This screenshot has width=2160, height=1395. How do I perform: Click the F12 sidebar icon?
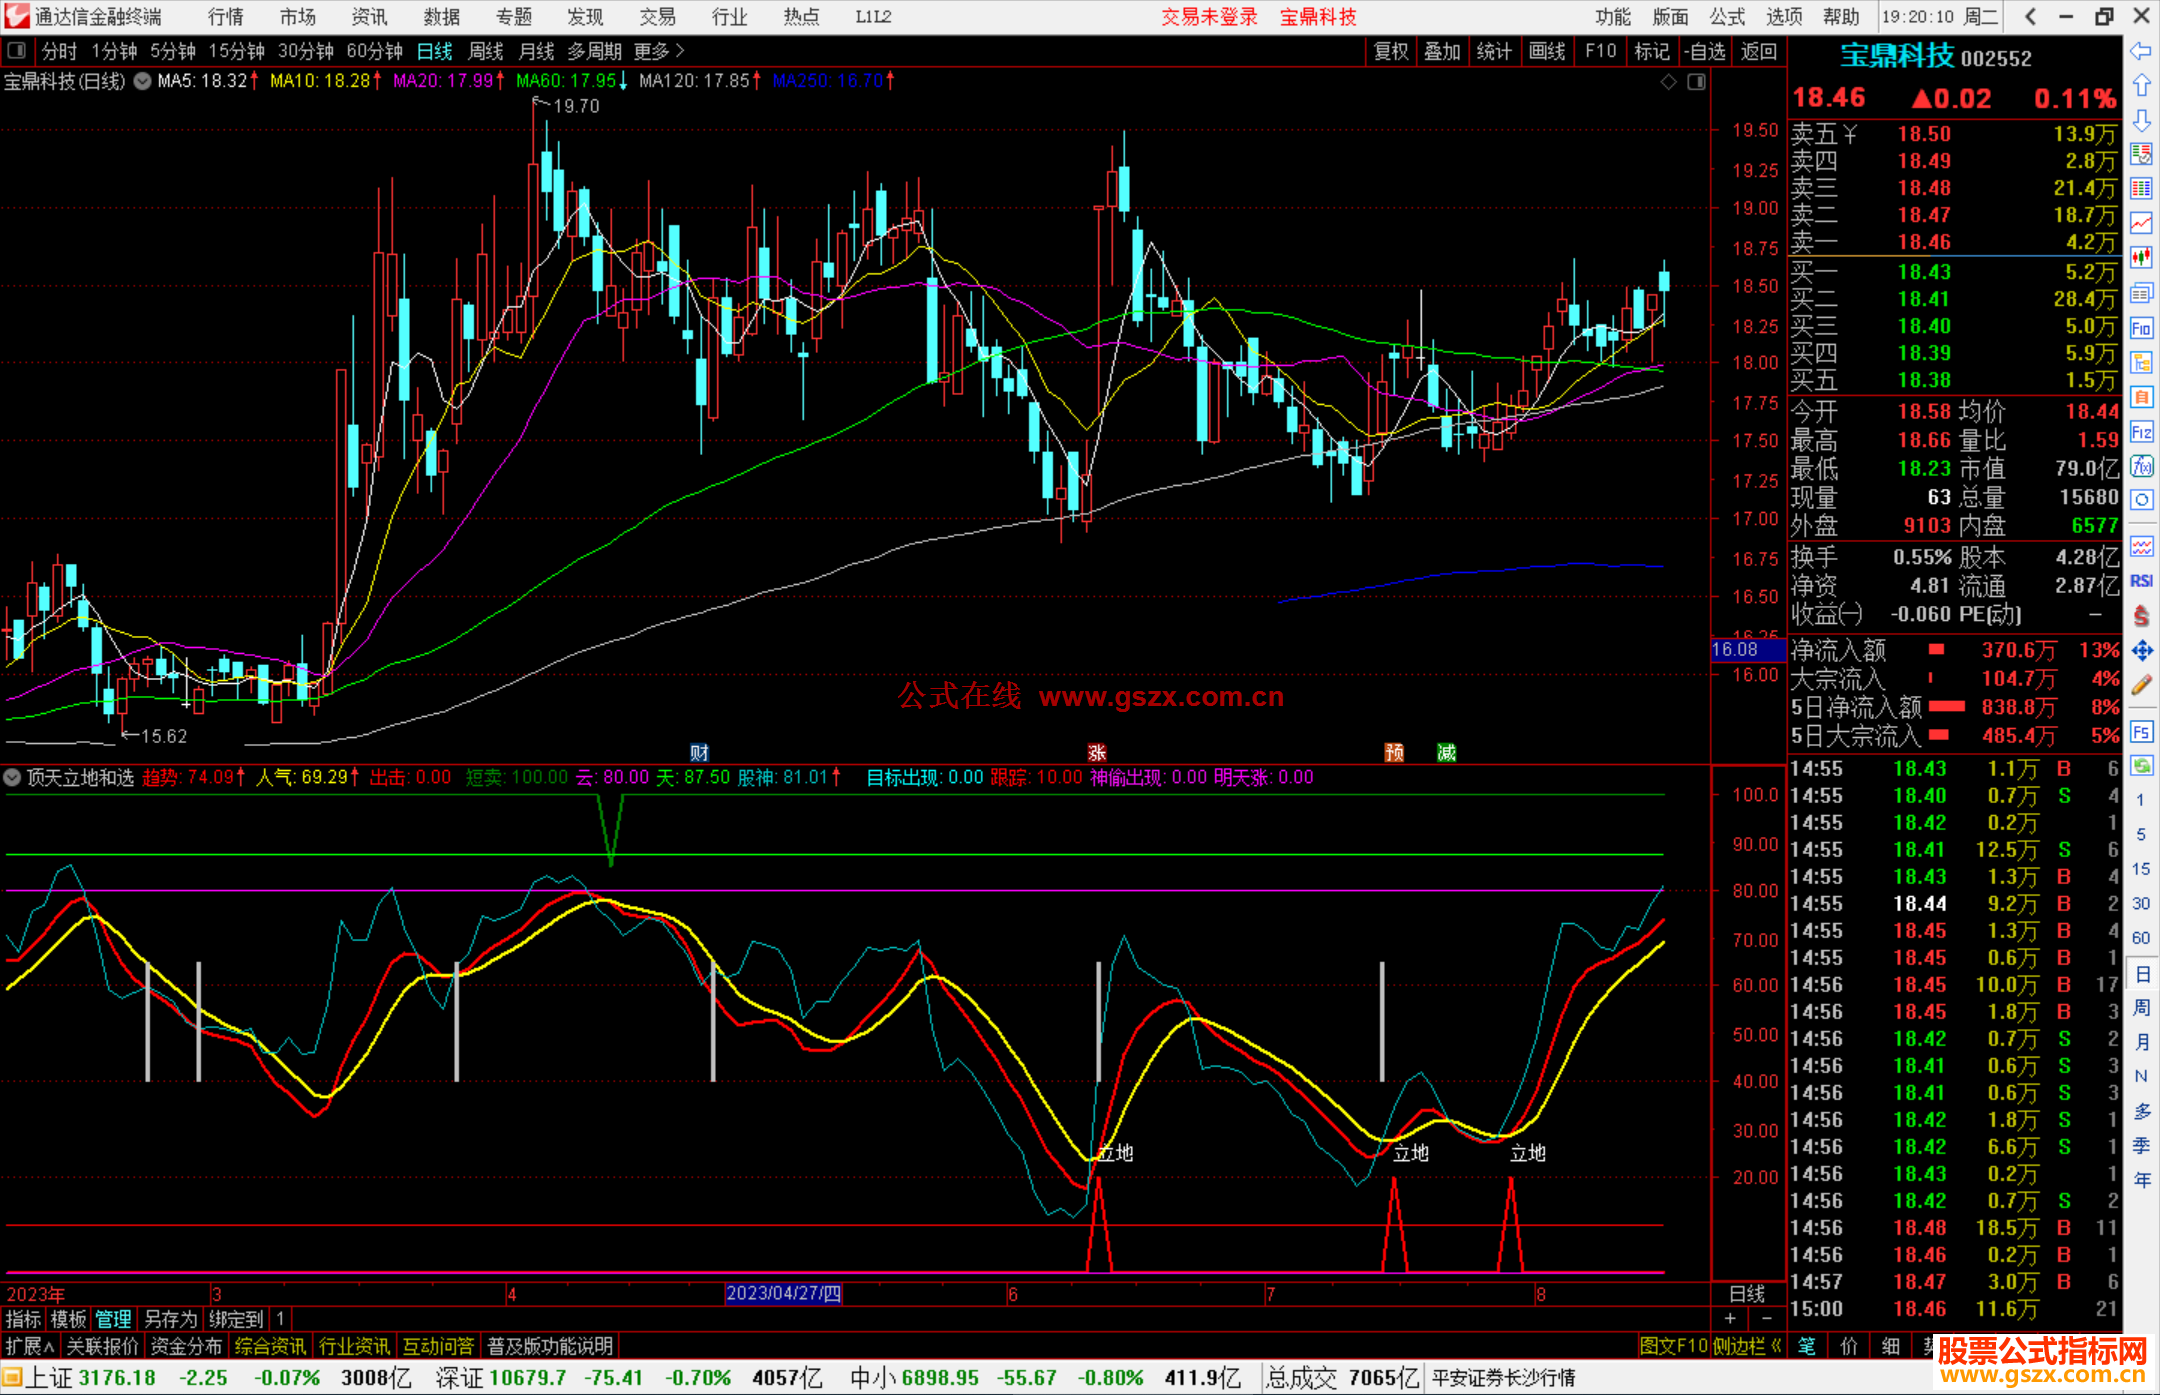[x=2141, y=432]
